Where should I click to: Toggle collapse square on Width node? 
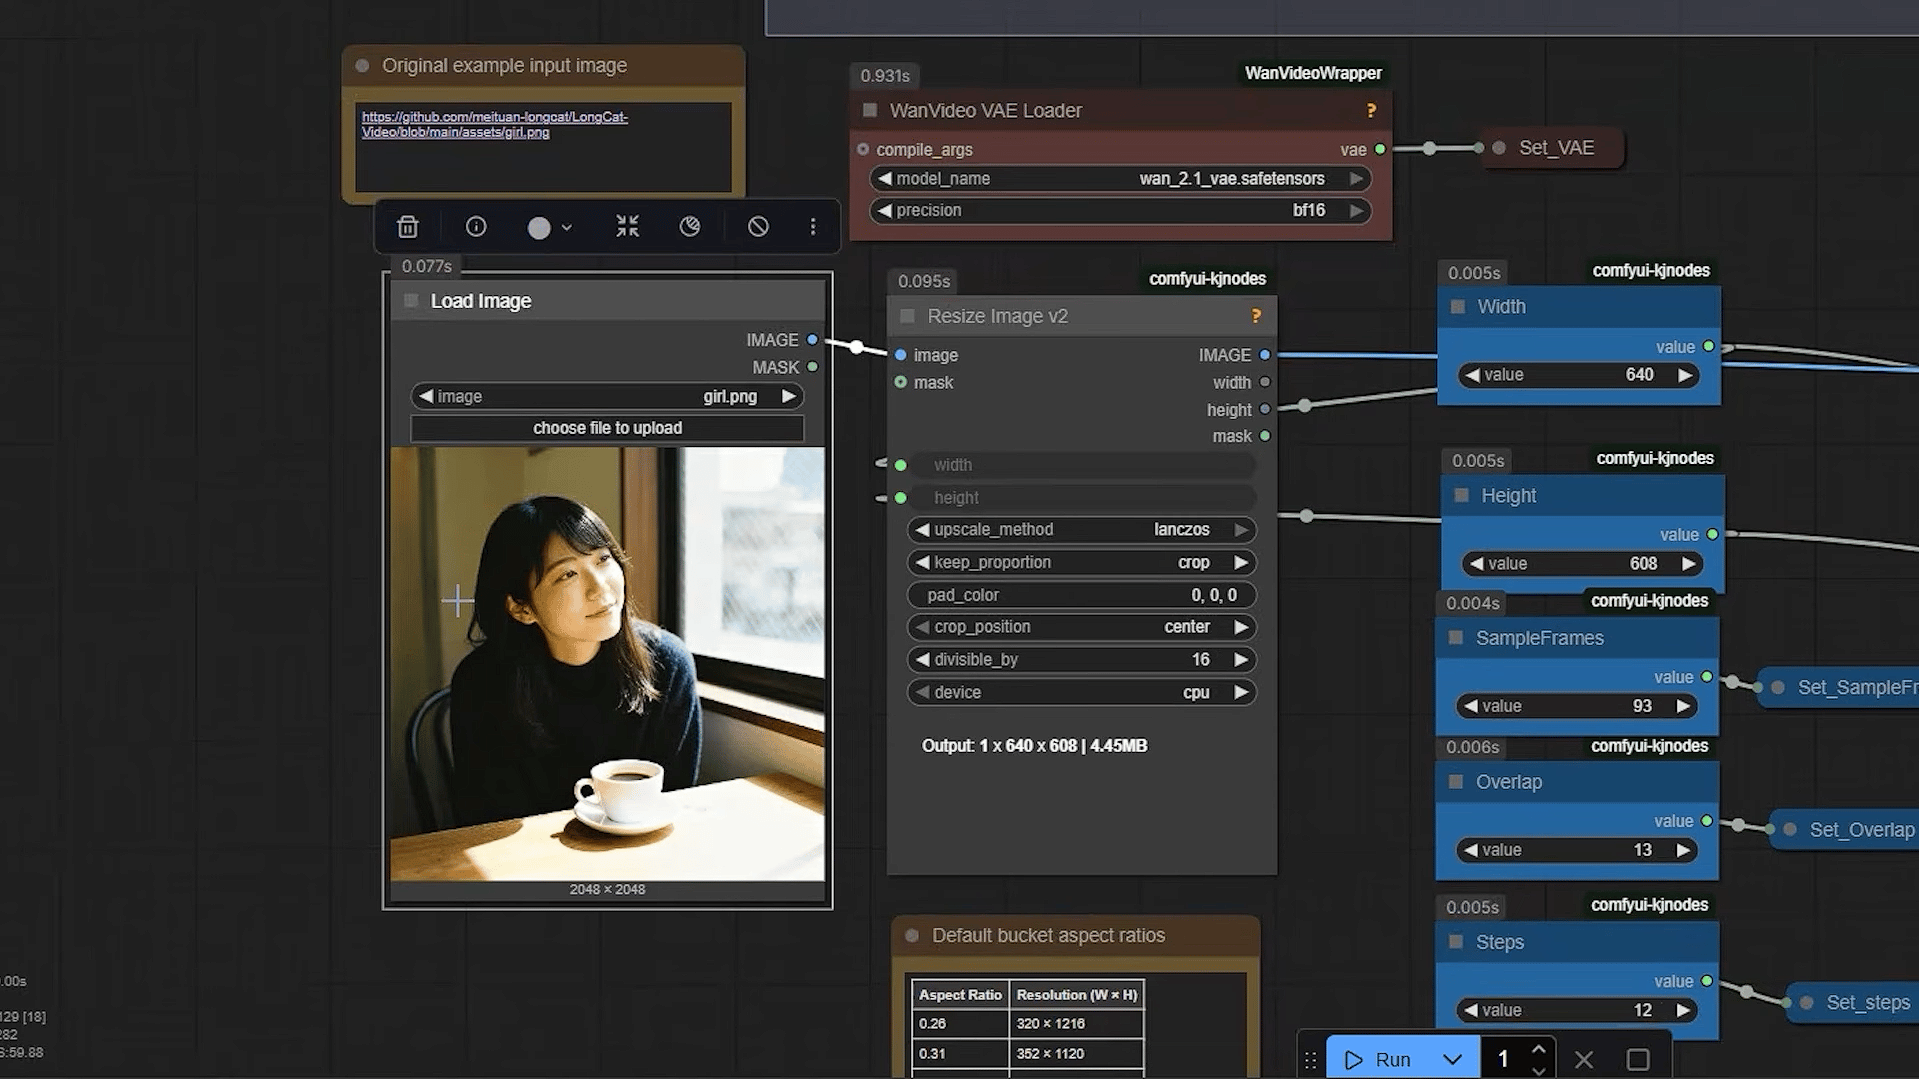1458,307
